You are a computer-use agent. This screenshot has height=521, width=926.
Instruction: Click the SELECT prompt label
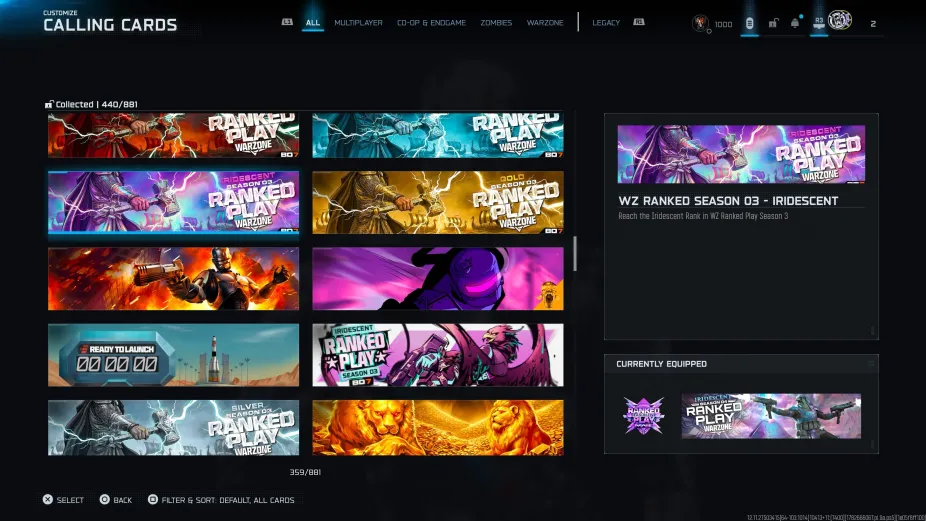pyautogui.click(x=70, y=500)
